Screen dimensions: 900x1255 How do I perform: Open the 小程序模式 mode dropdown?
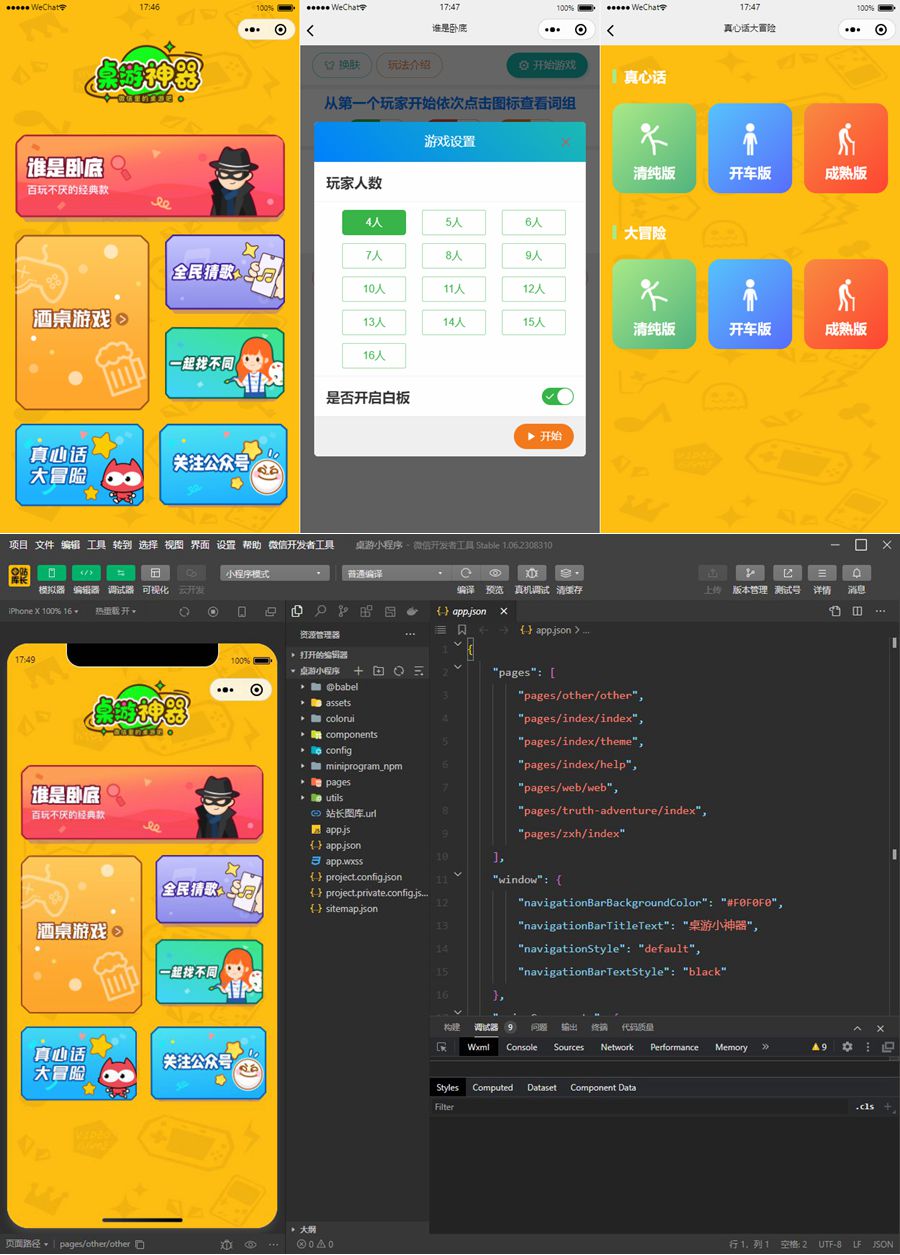coord(275,574)
